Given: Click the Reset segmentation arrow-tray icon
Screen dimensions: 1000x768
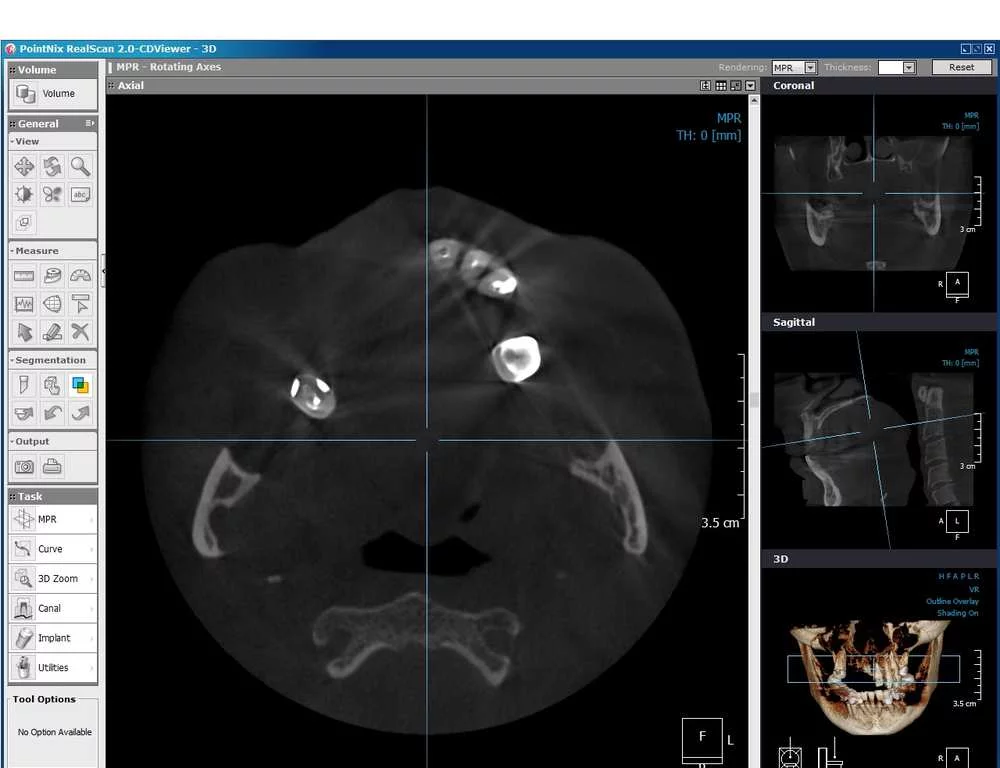Looking at the screenshot, I should pos(24,413).
